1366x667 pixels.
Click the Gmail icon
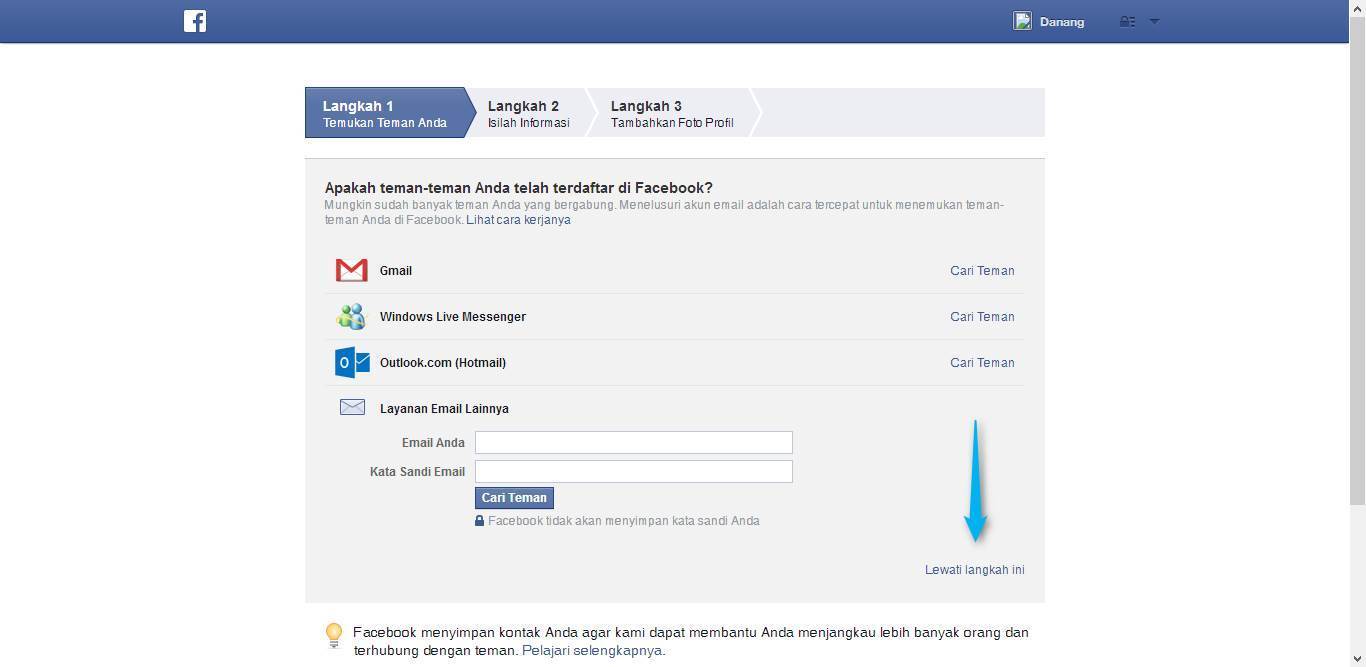[352, 270]
